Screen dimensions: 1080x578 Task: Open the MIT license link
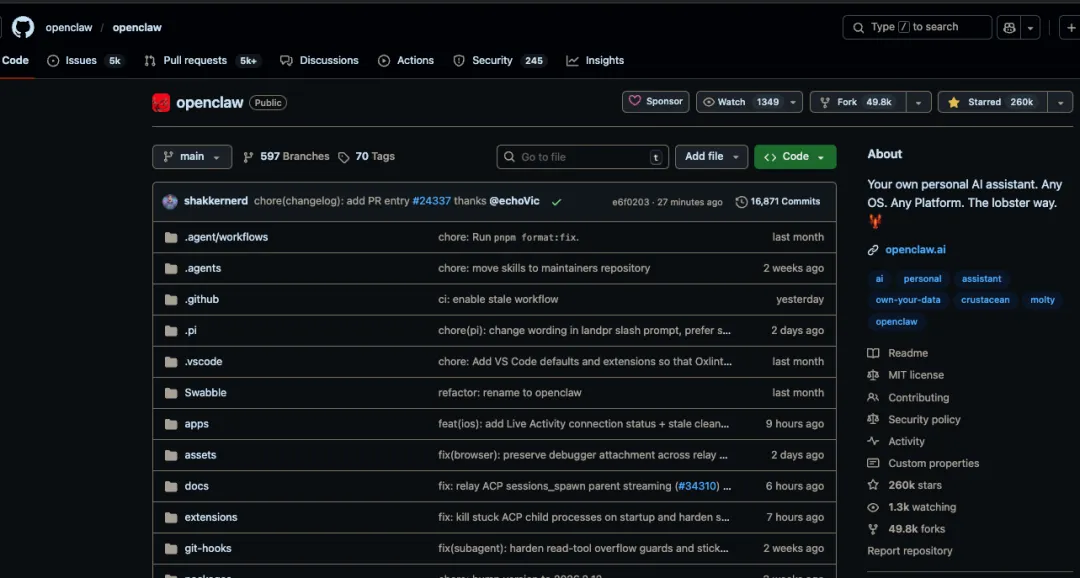tap(915, 375)
